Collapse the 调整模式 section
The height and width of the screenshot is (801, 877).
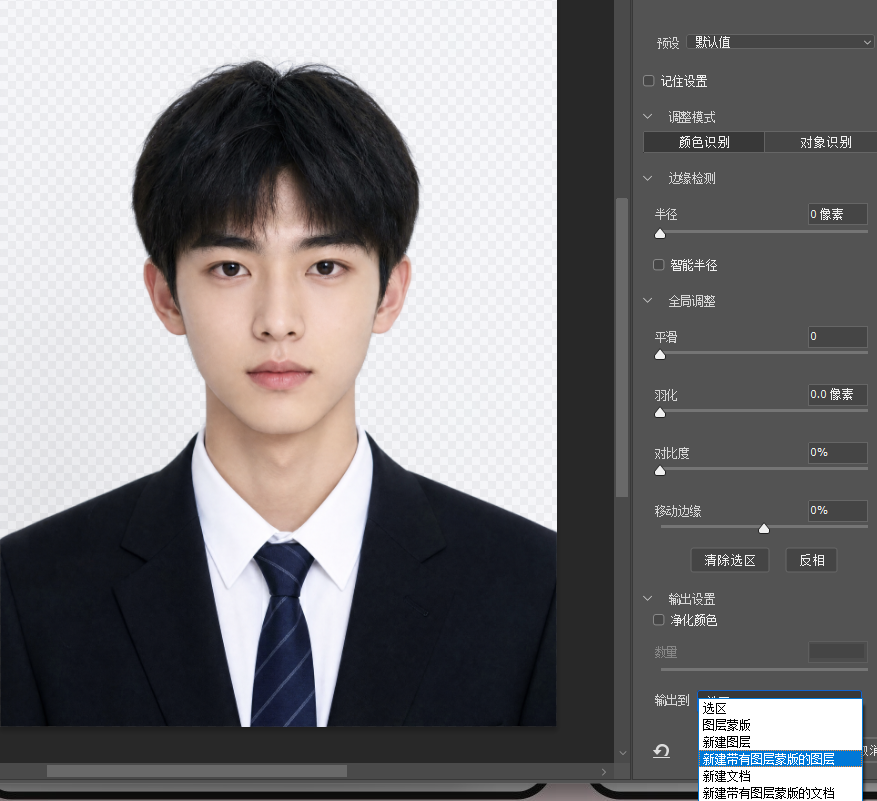[648, 116]
